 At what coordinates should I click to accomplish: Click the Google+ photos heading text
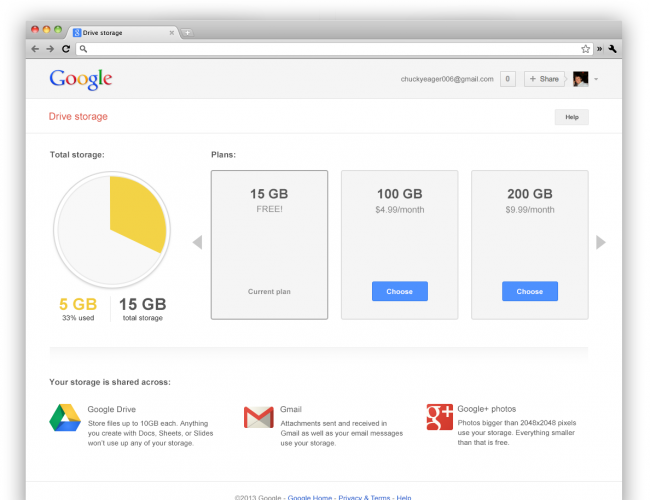click(487, 409)
